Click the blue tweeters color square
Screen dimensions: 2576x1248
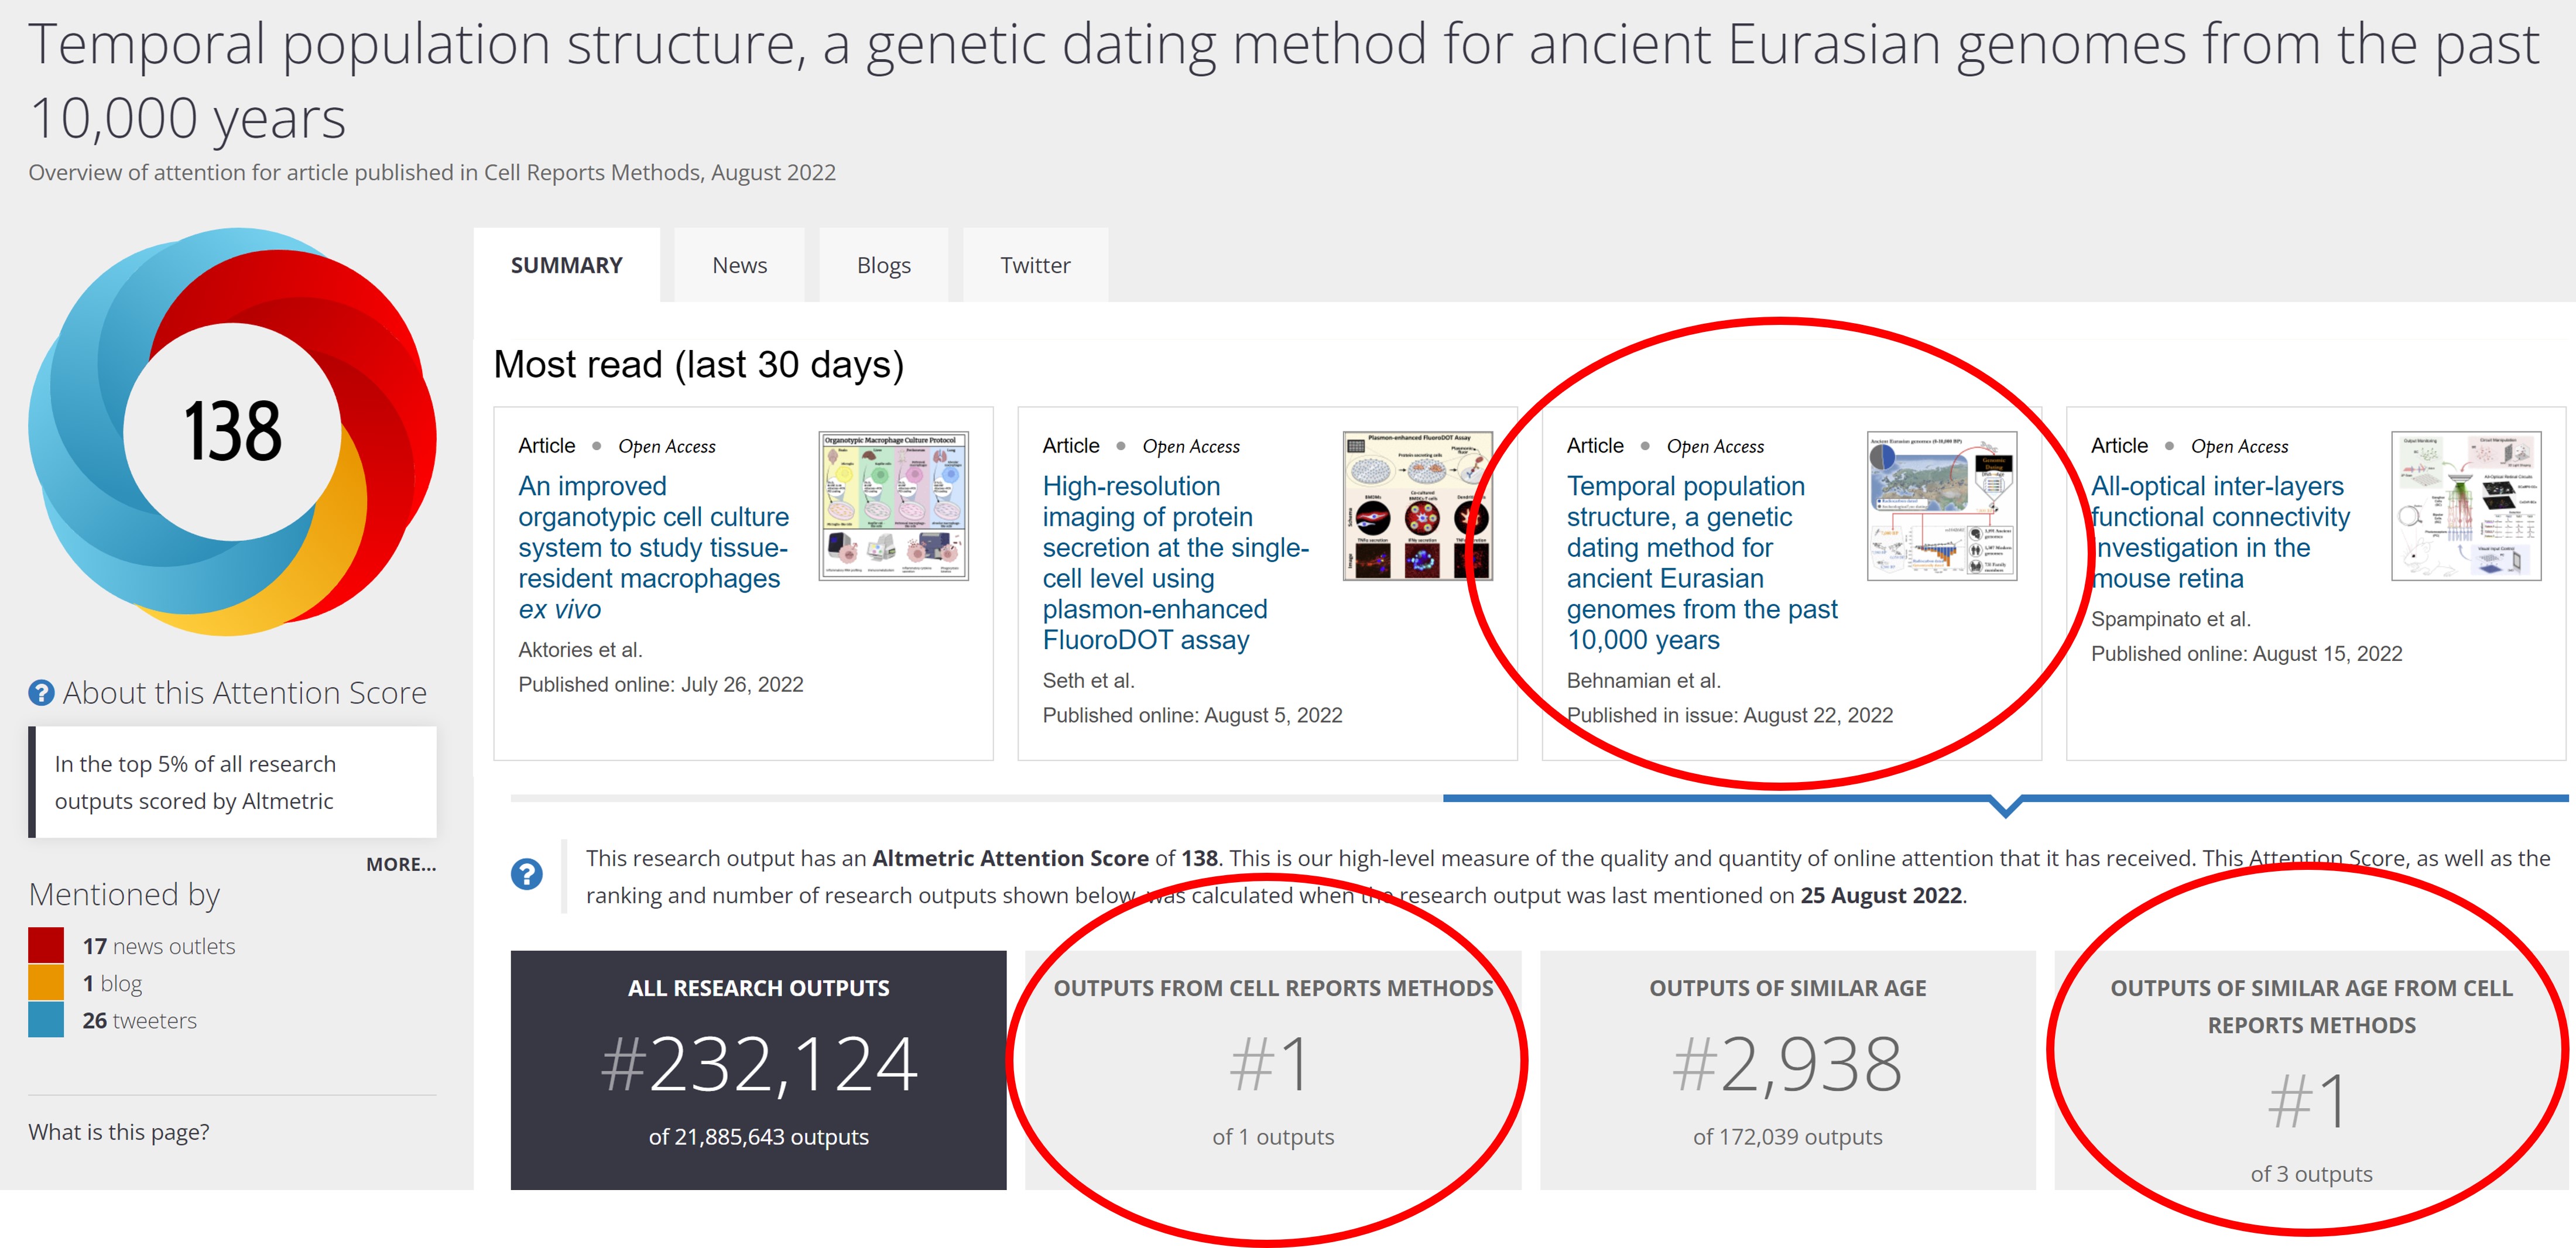46,1020
